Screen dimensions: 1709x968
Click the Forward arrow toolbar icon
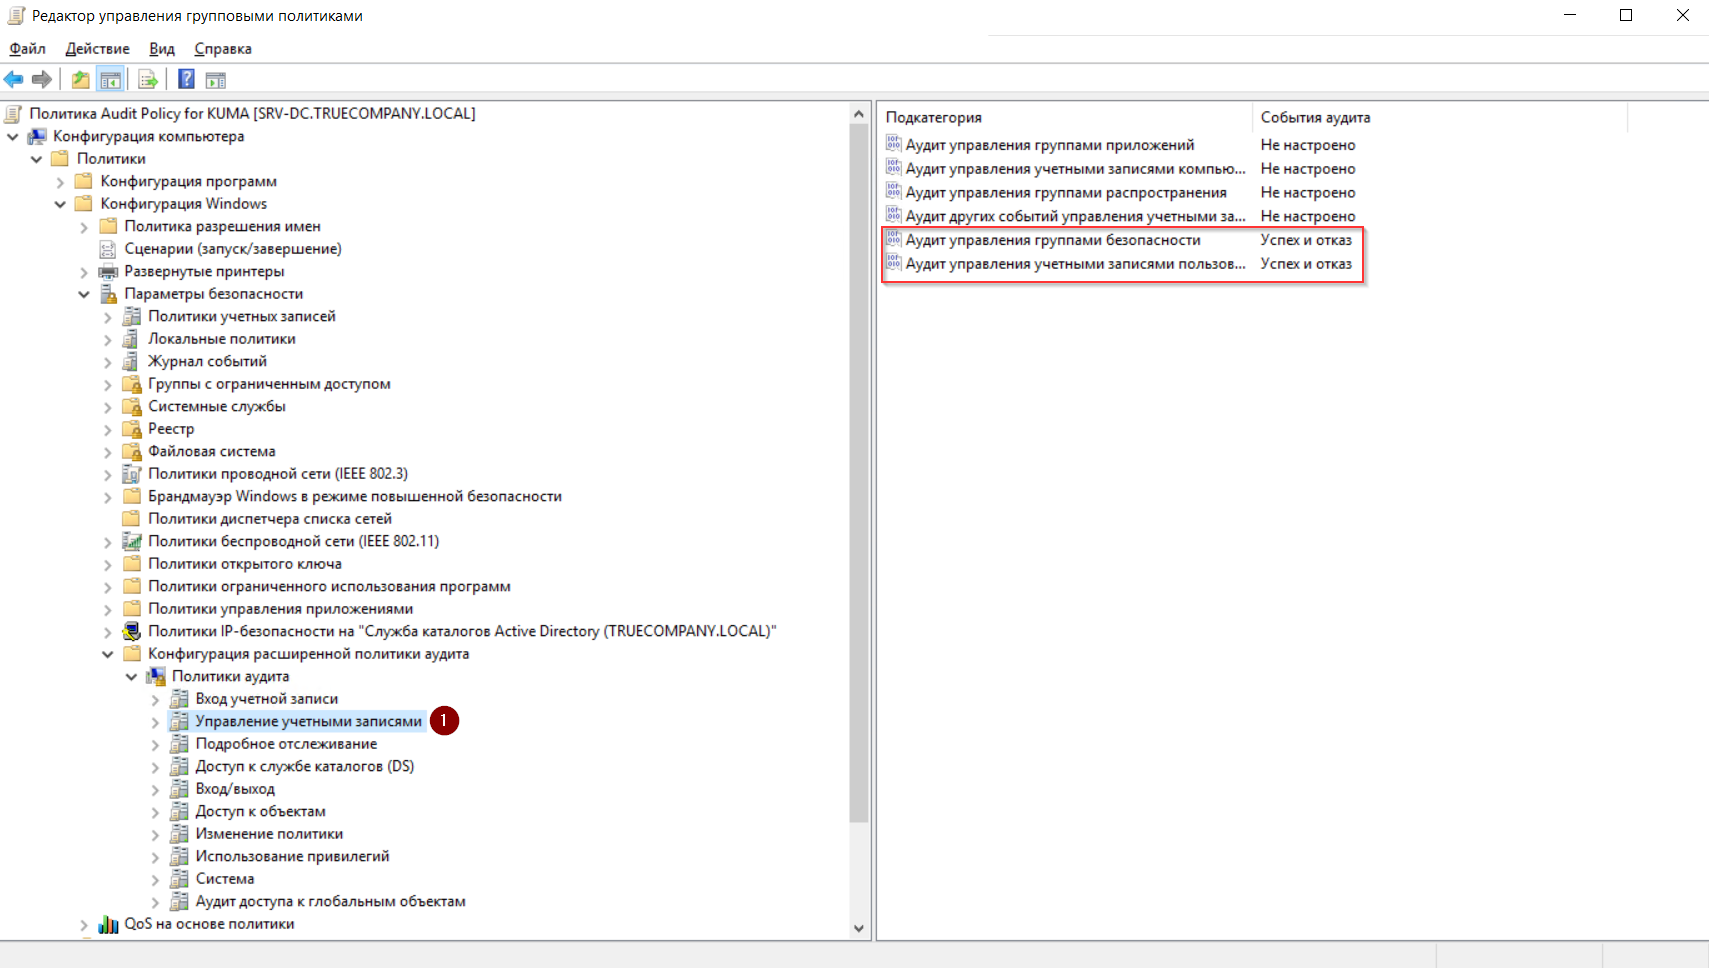(x=42, y=80)
